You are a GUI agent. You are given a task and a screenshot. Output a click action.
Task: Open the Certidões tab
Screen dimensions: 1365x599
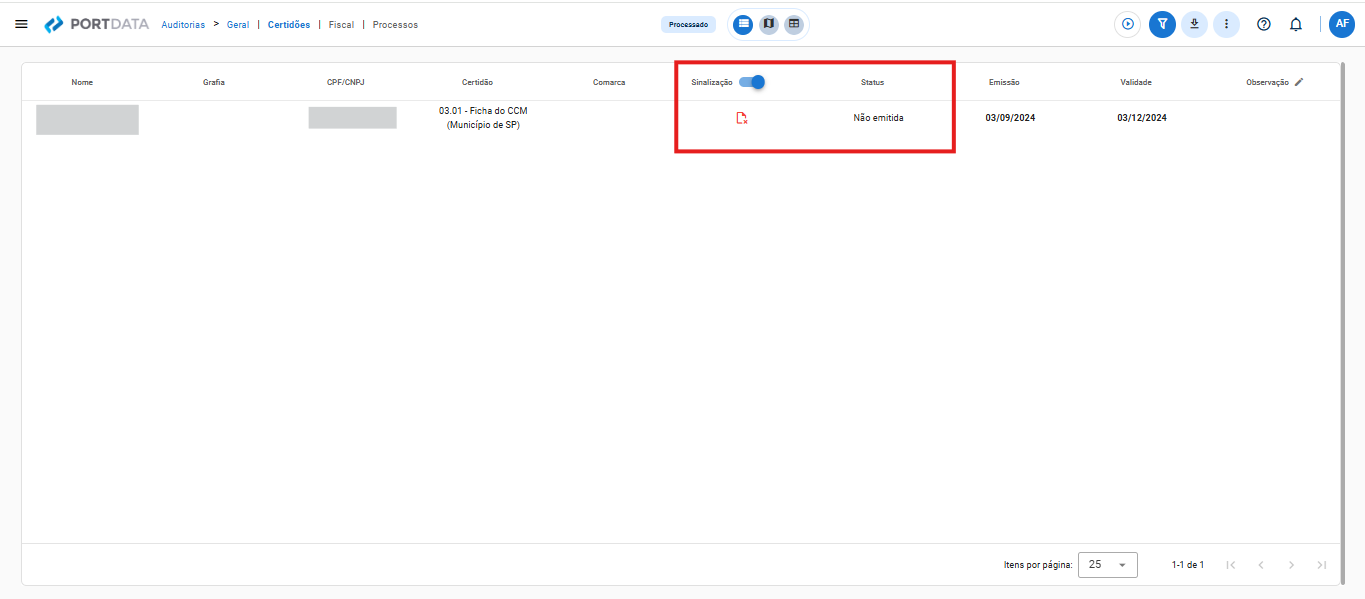pyautogui.click(x=289, y=24)
